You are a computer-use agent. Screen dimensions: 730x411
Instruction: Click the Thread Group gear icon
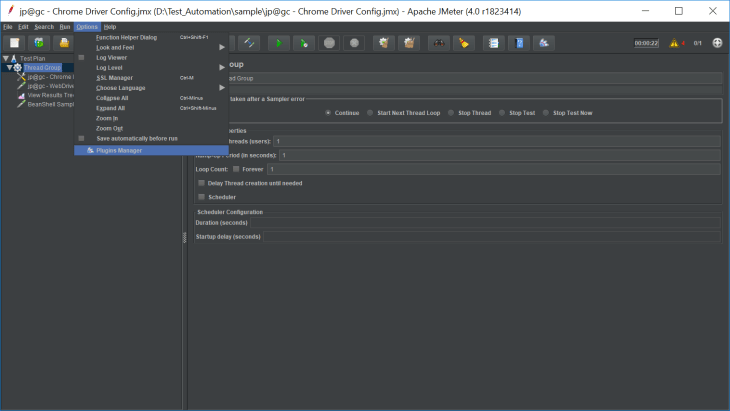click(x=18, y=67)
